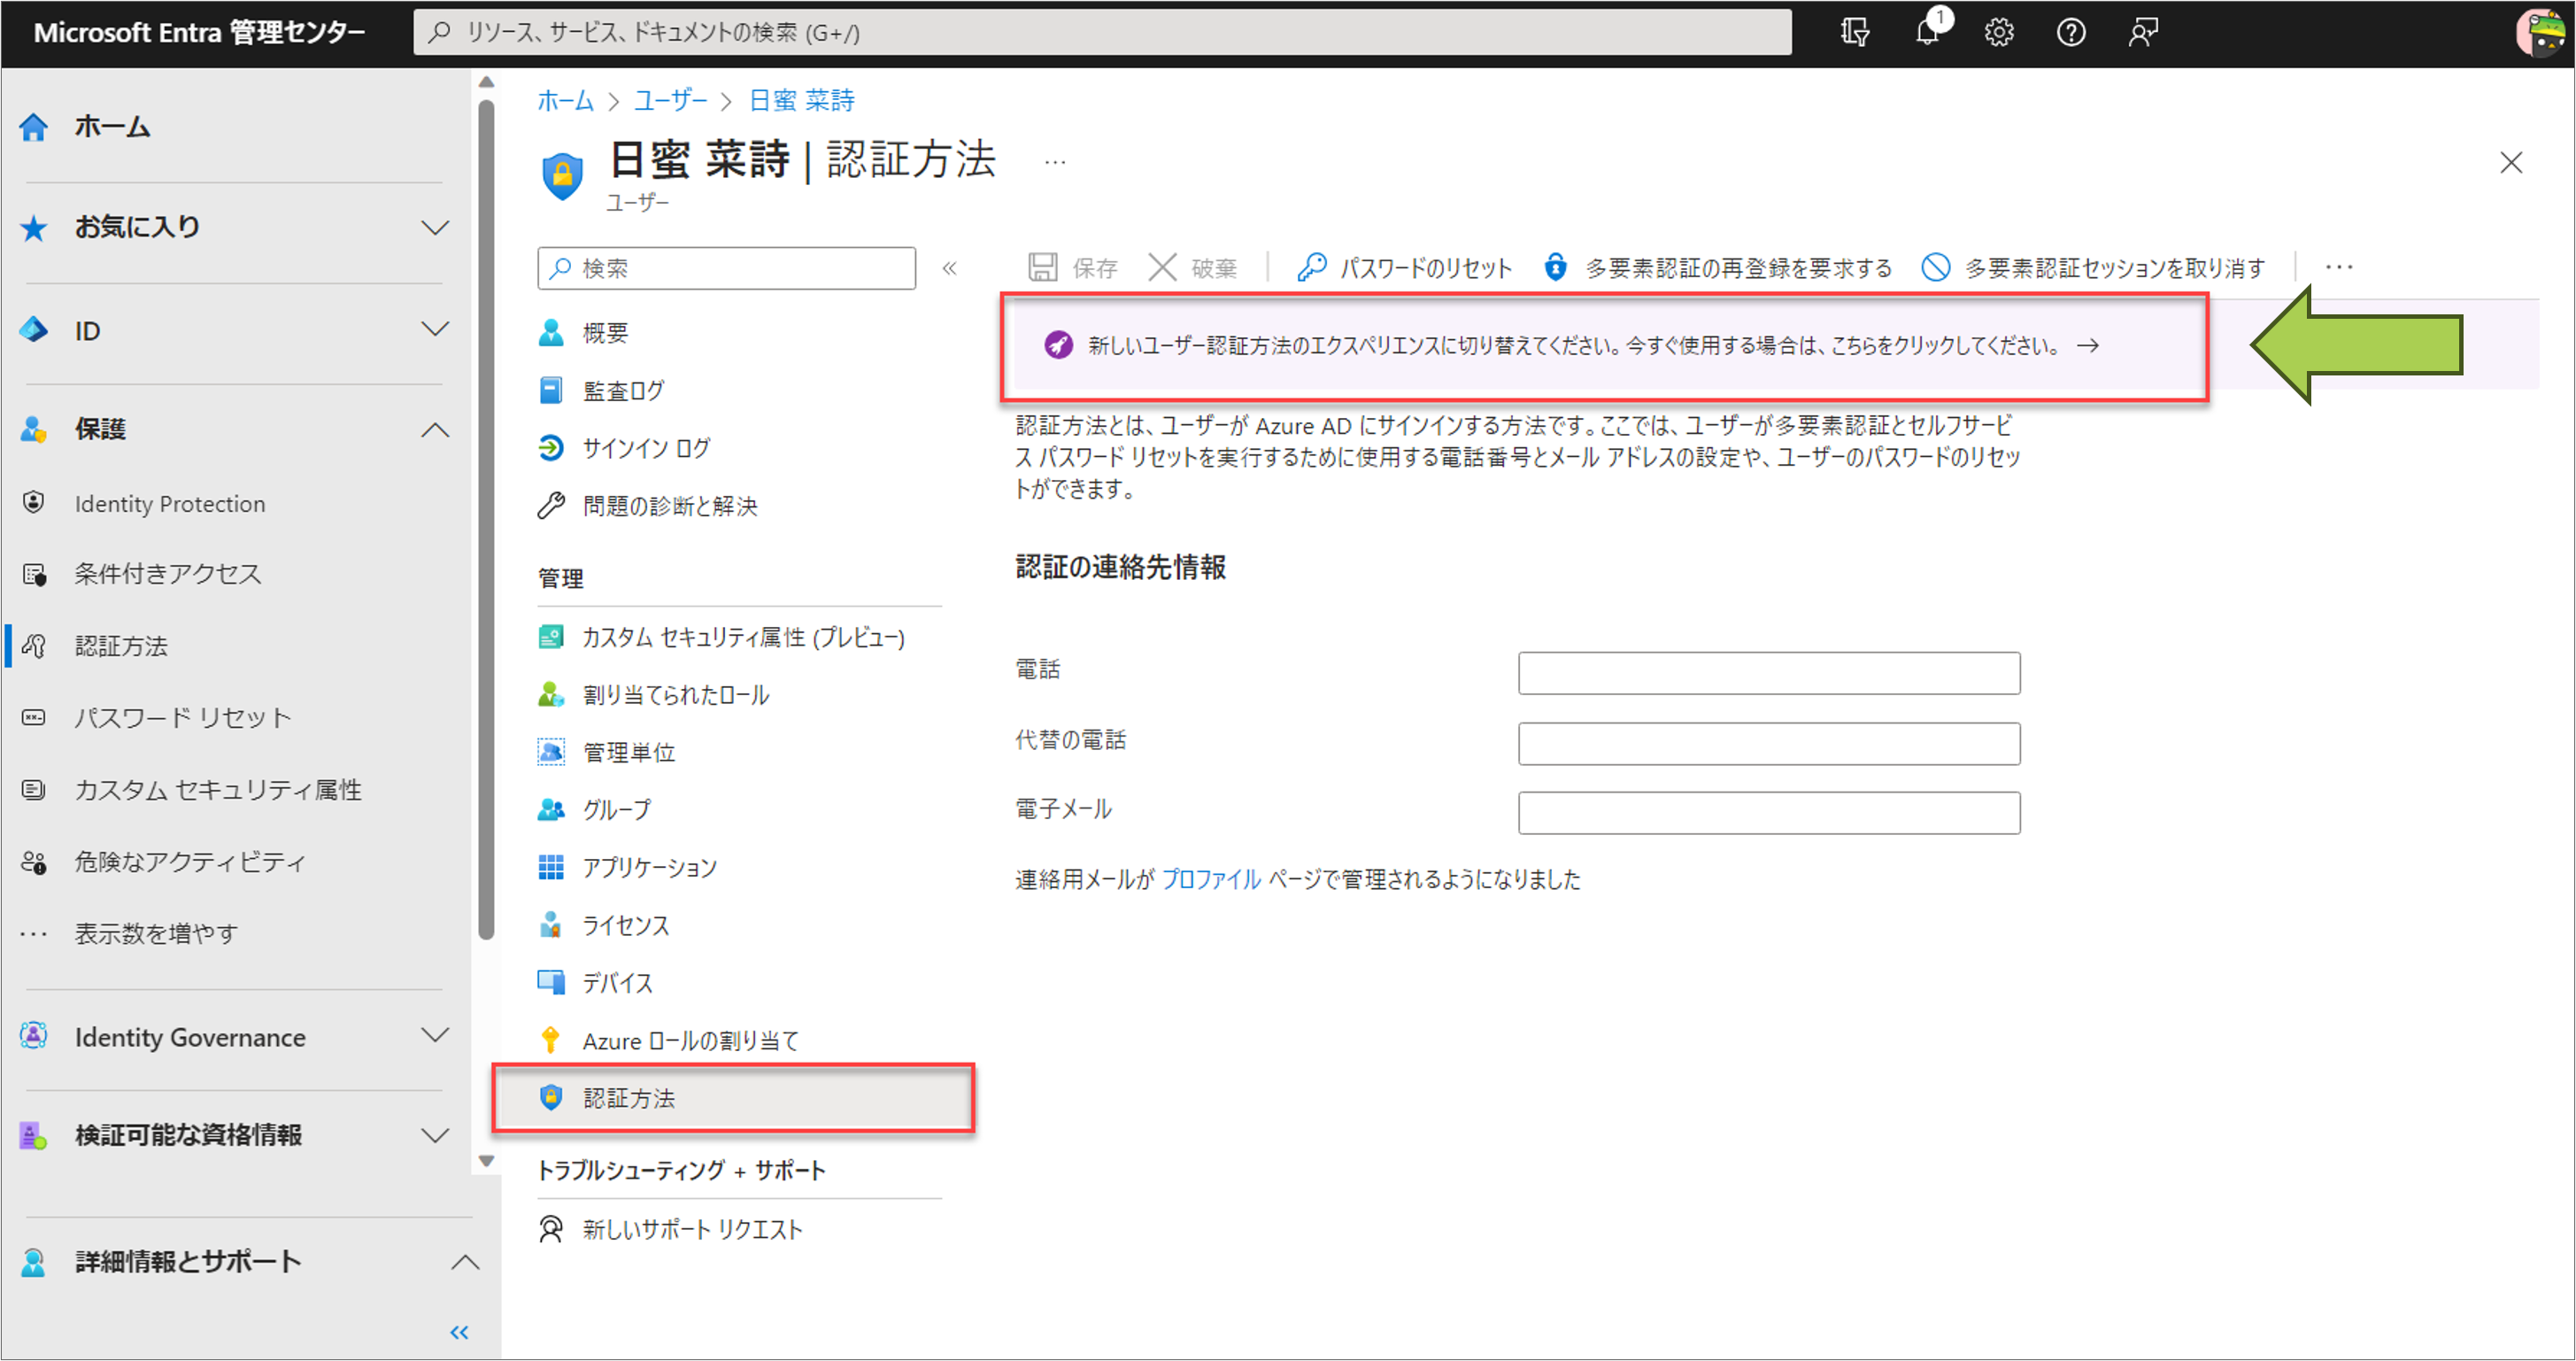Click the 電子メール input field
This screenshot has width=2576, height=1361.
pyautogui.click(x=1769, y=813)
